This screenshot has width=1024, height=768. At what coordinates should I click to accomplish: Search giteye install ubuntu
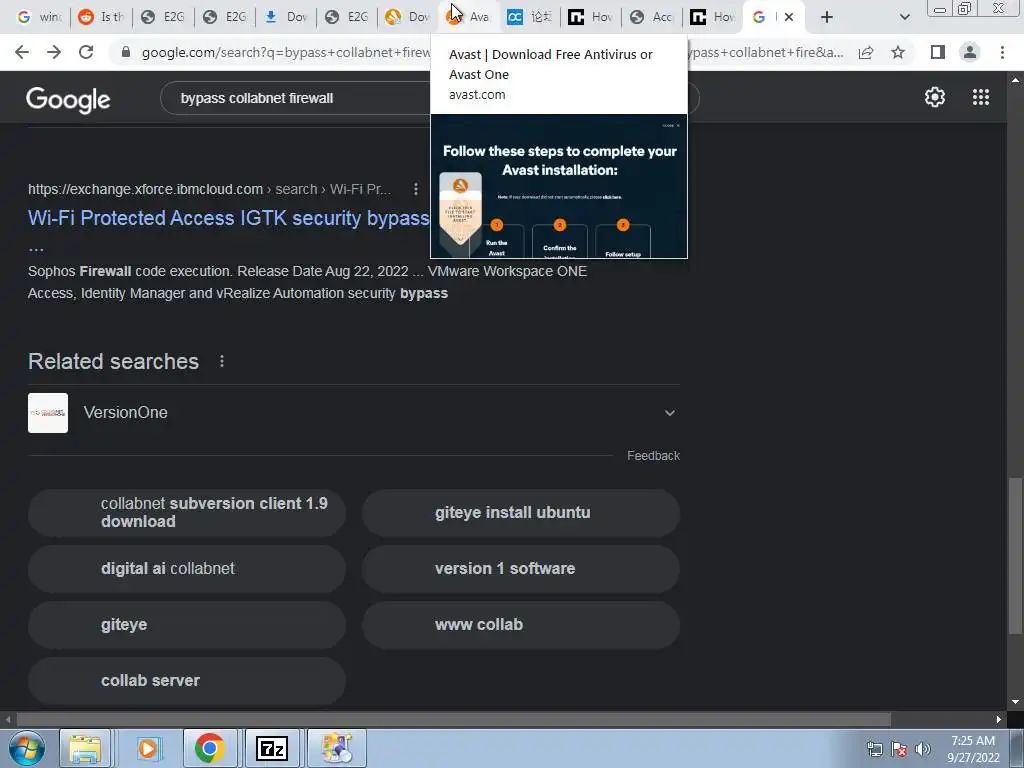click(x=520, y=513)
